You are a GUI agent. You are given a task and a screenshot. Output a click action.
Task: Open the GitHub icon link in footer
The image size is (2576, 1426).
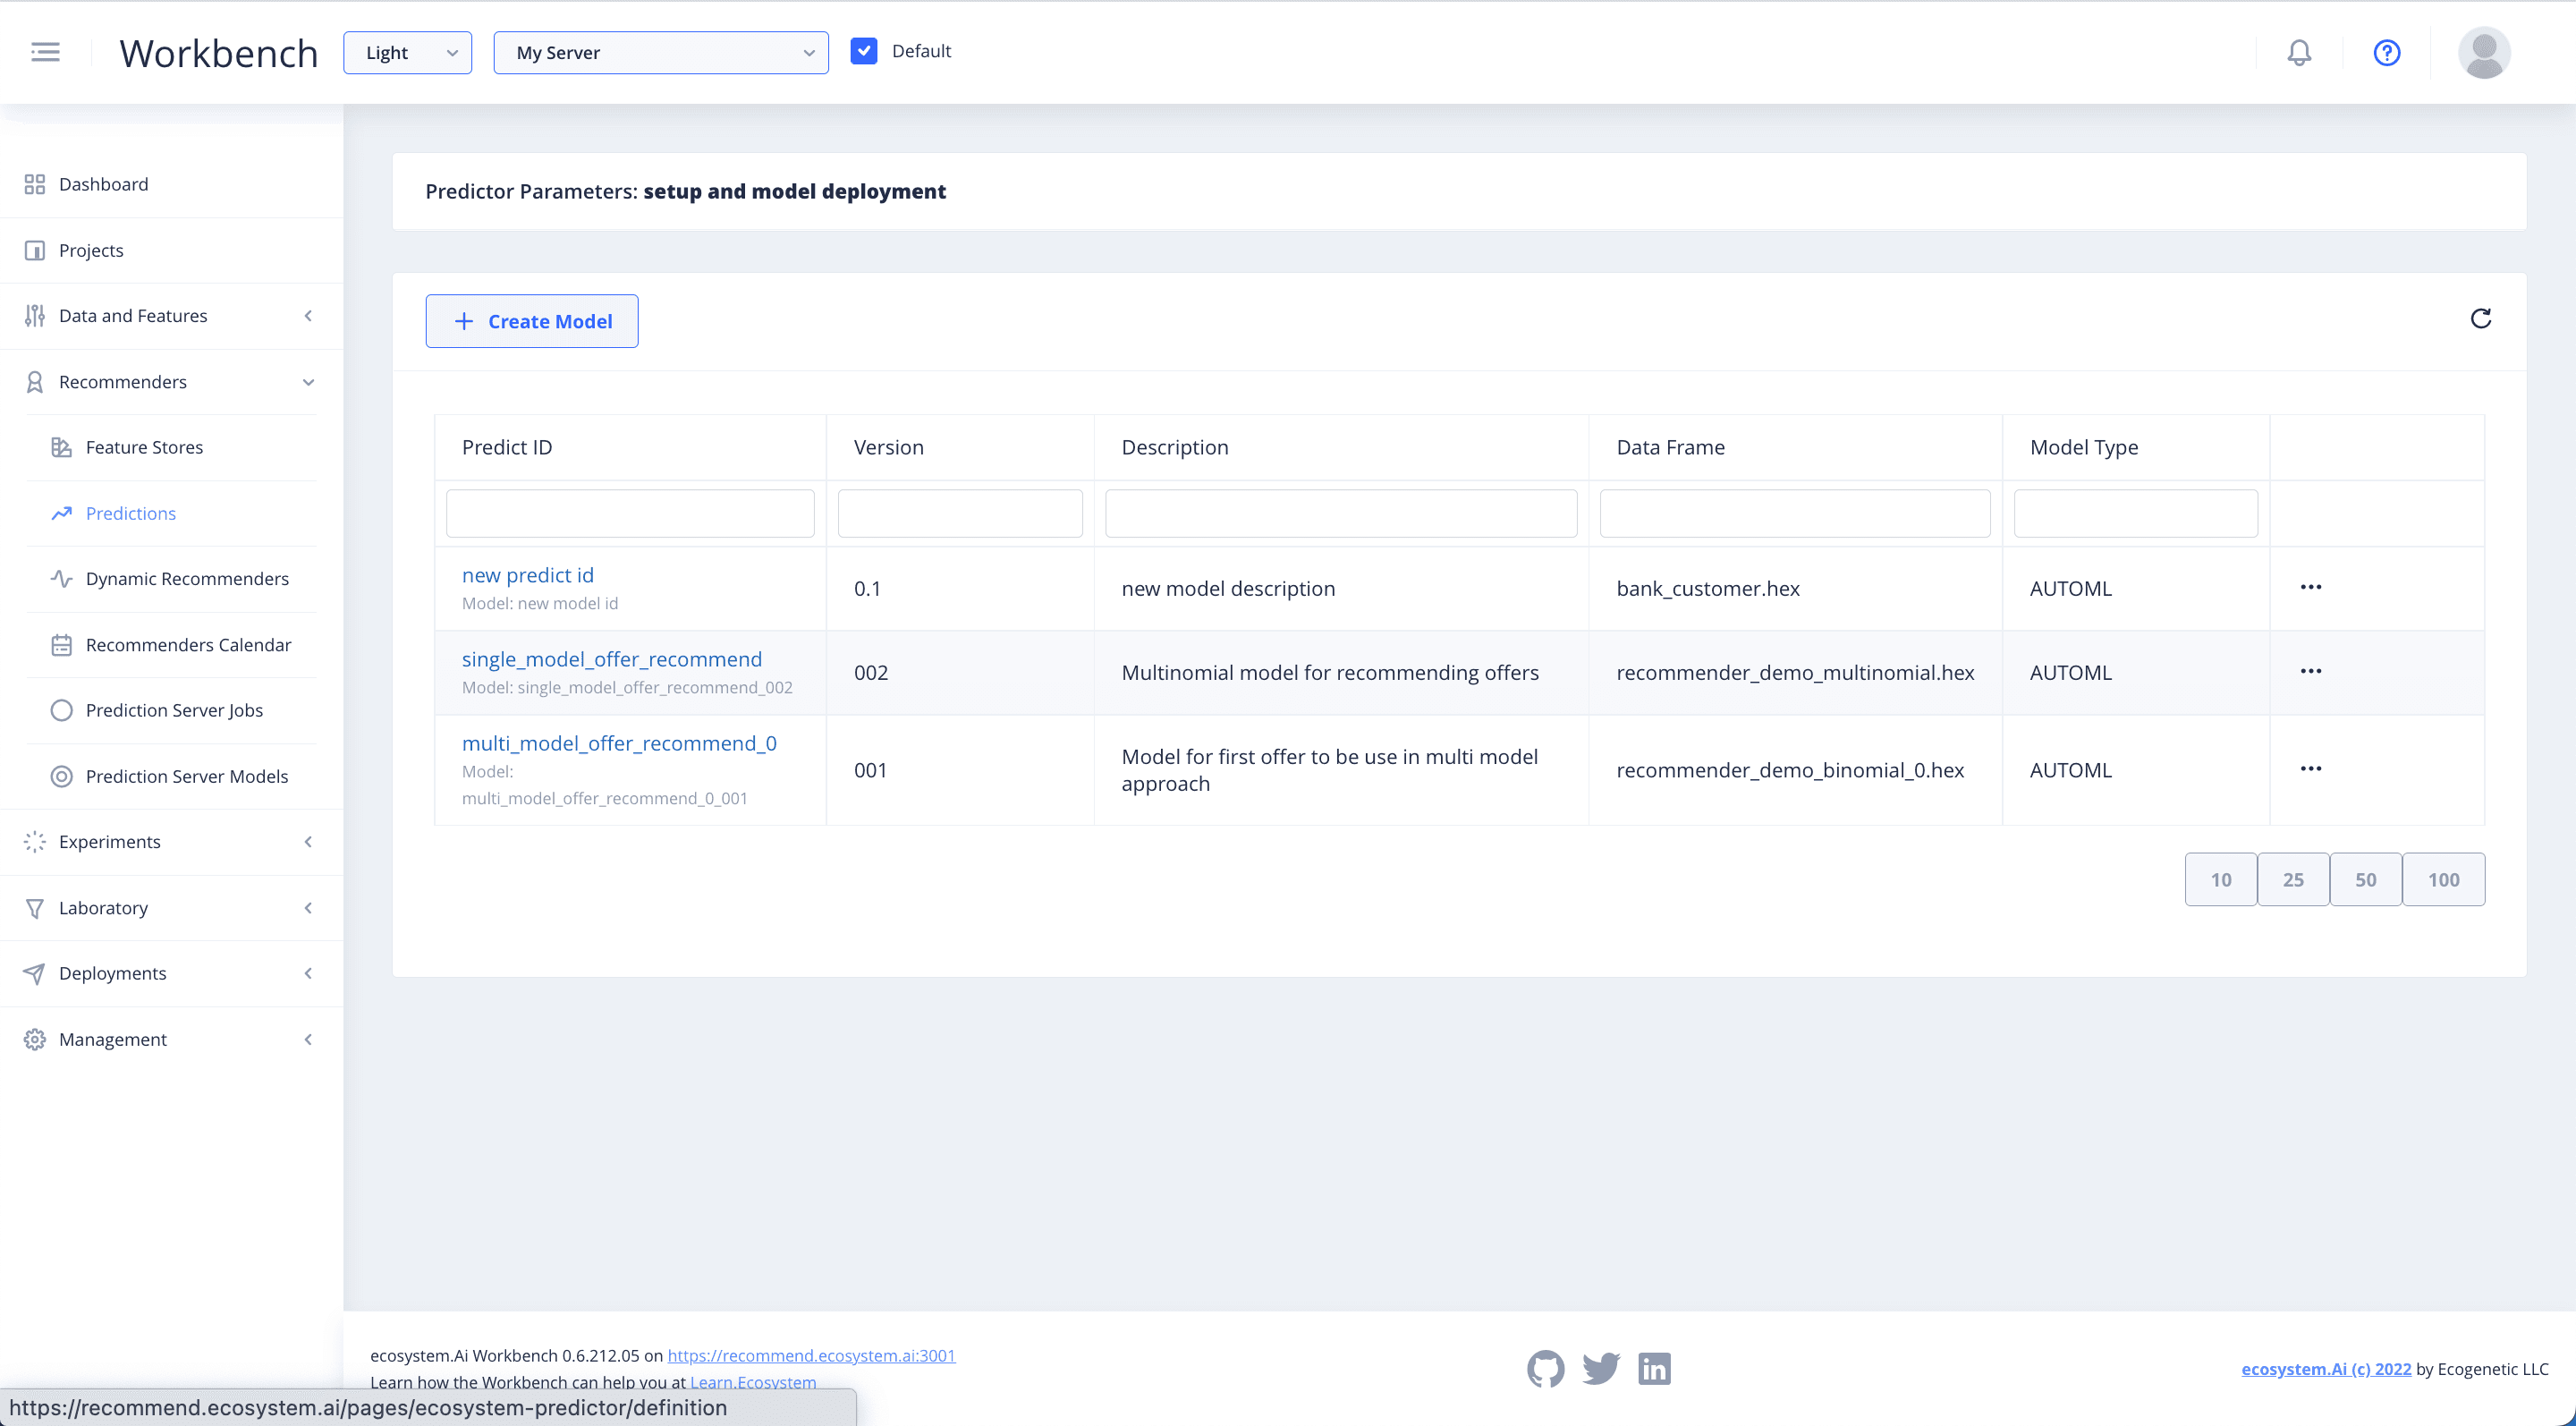[1545, 1368]
